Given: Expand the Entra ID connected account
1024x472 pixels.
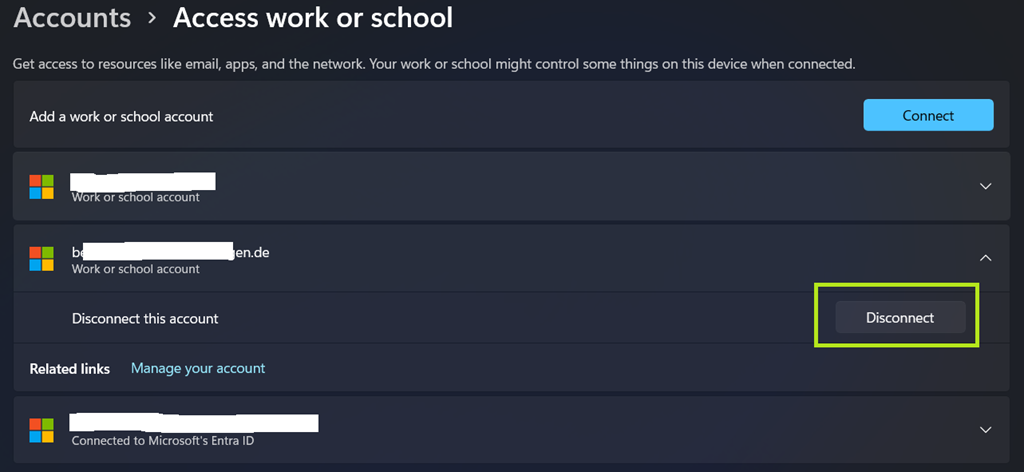Looking at the screenshot, I should (985, 430).
